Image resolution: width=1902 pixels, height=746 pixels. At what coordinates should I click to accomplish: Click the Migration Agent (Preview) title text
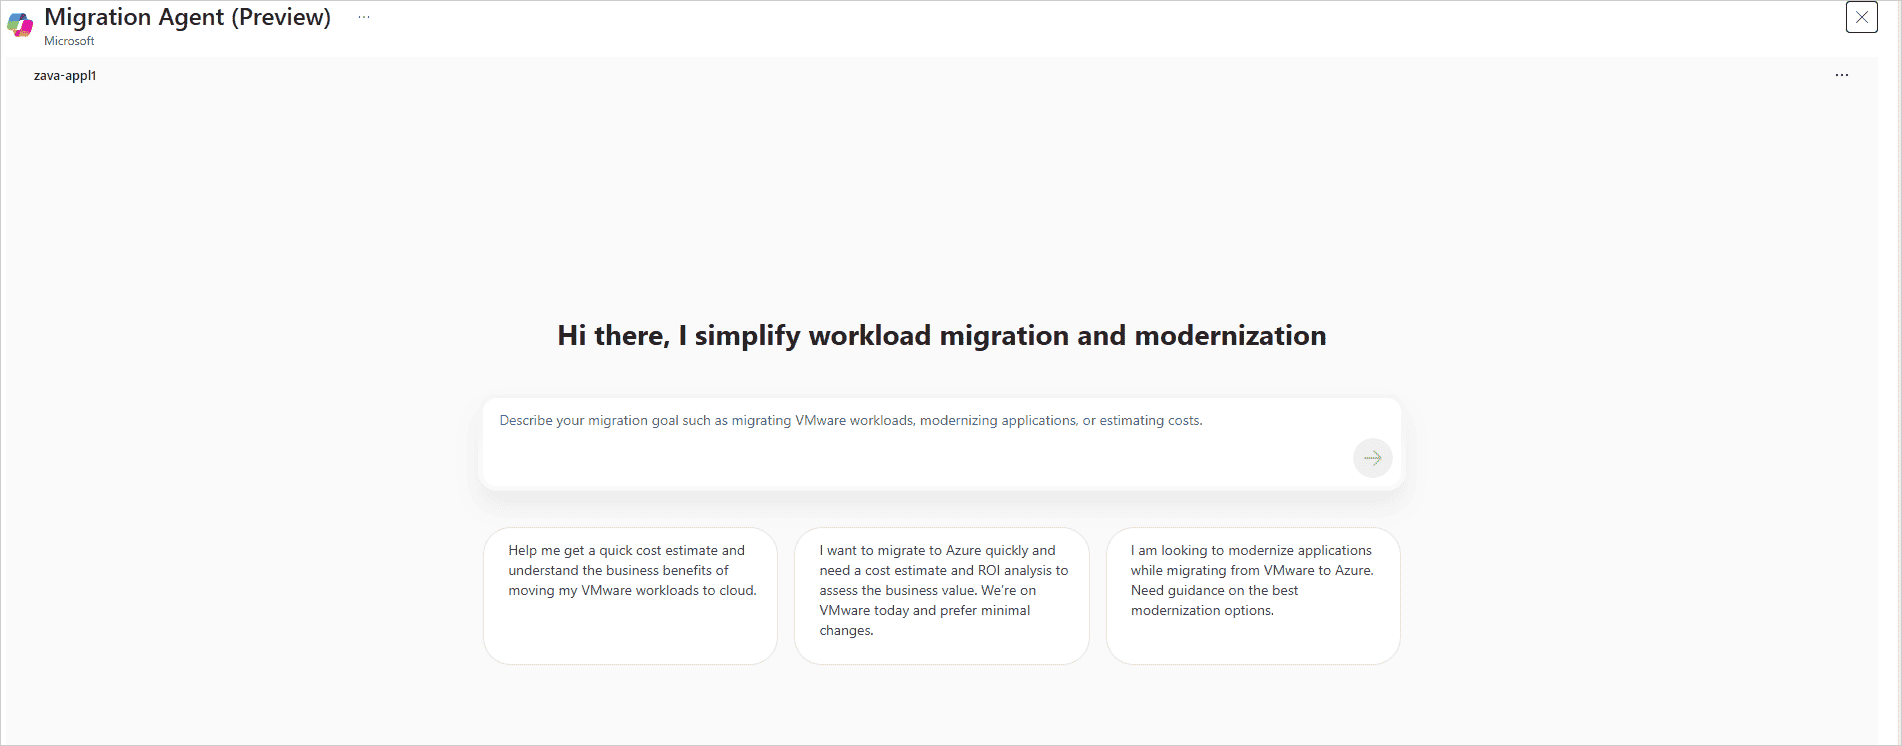(186, 17)
